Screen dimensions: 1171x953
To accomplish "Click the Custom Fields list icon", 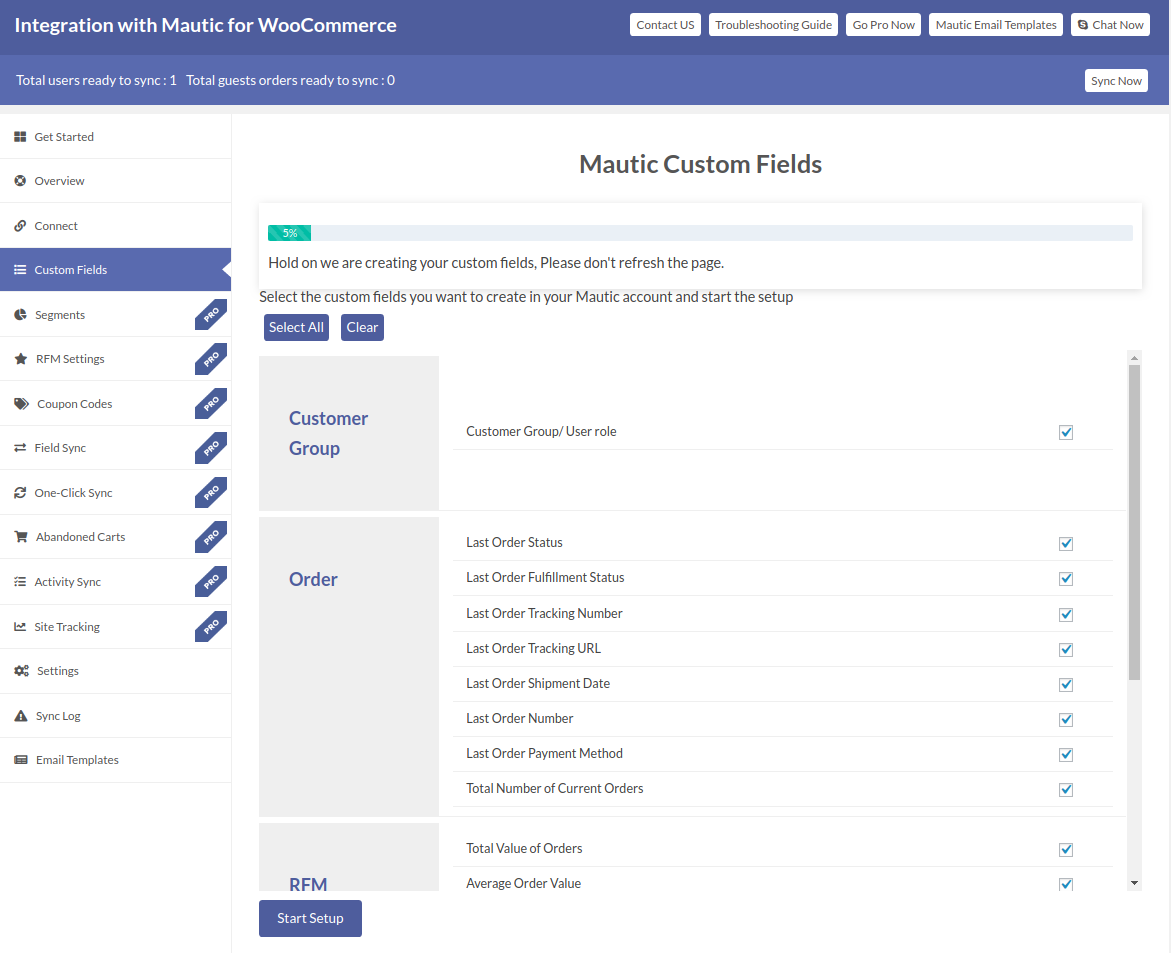I will (x=20, y=270).
